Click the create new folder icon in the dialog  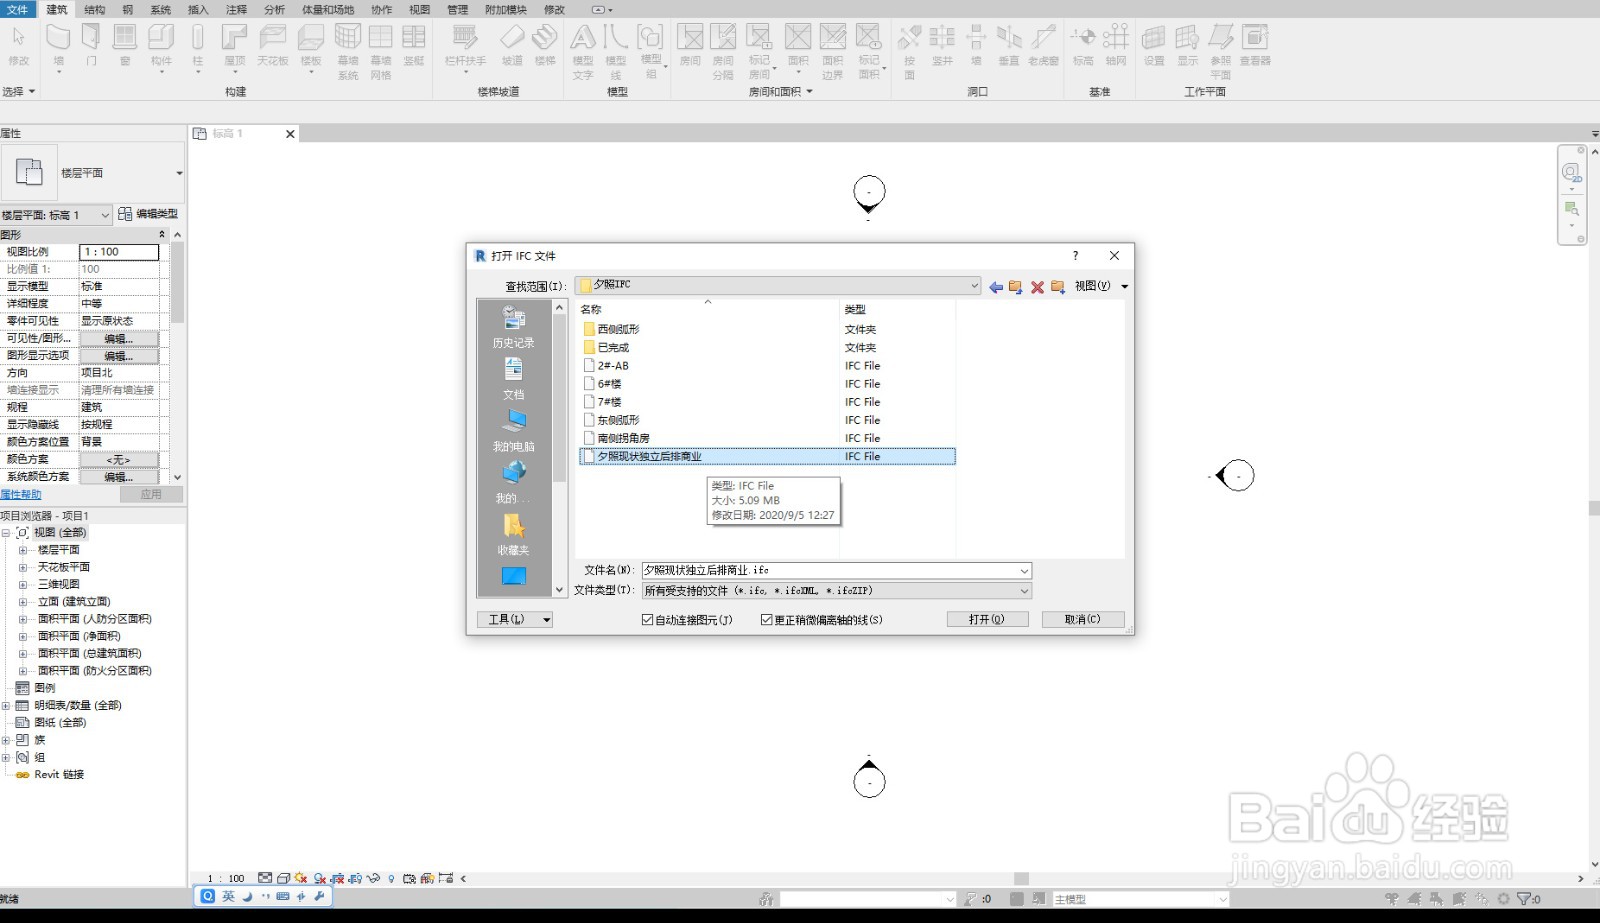(x=1058, y=287)
